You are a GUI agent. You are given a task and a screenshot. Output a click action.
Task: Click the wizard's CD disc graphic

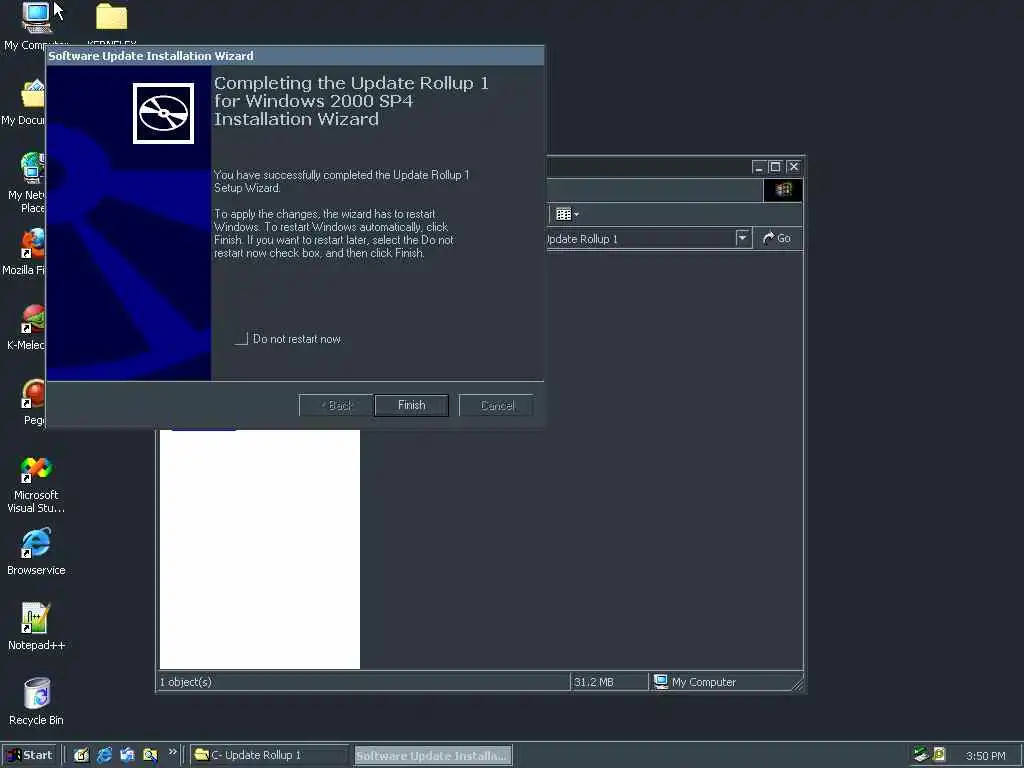click(x=163, y=113)
